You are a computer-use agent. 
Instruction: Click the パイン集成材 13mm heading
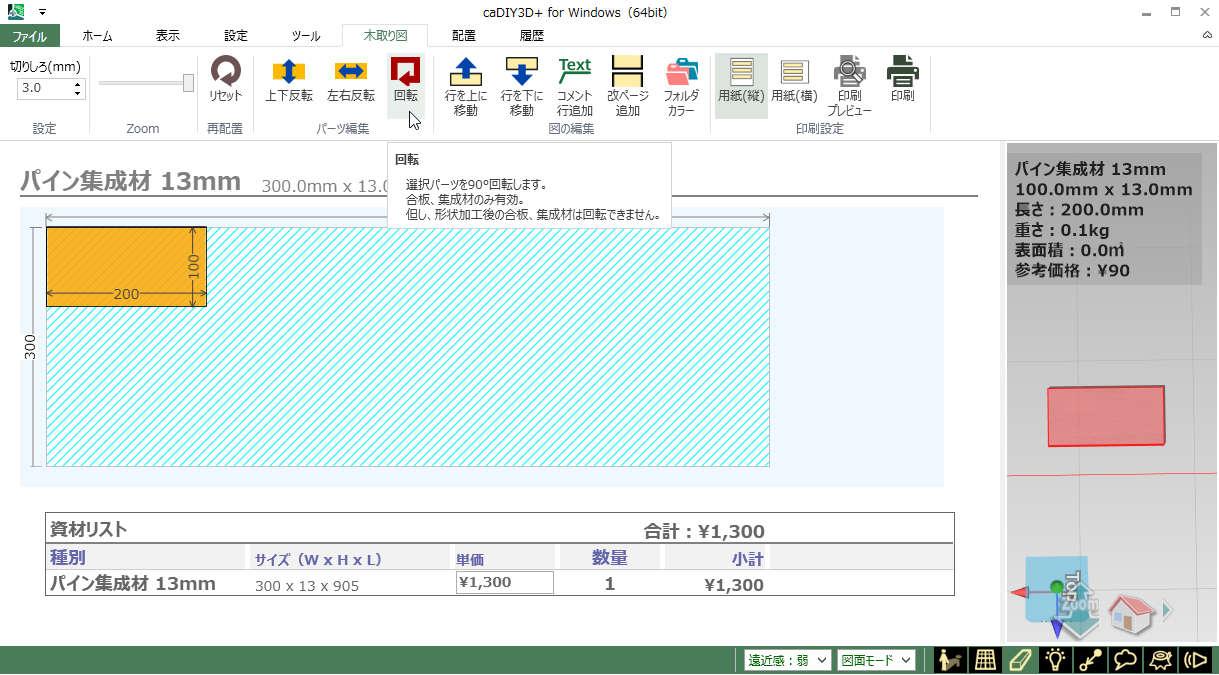click(130, 181)
